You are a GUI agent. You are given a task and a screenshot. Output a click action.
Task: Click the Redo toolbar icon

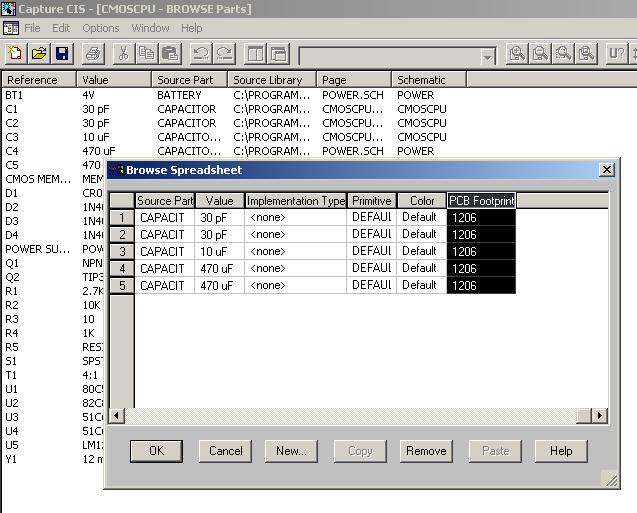(224, 53)
